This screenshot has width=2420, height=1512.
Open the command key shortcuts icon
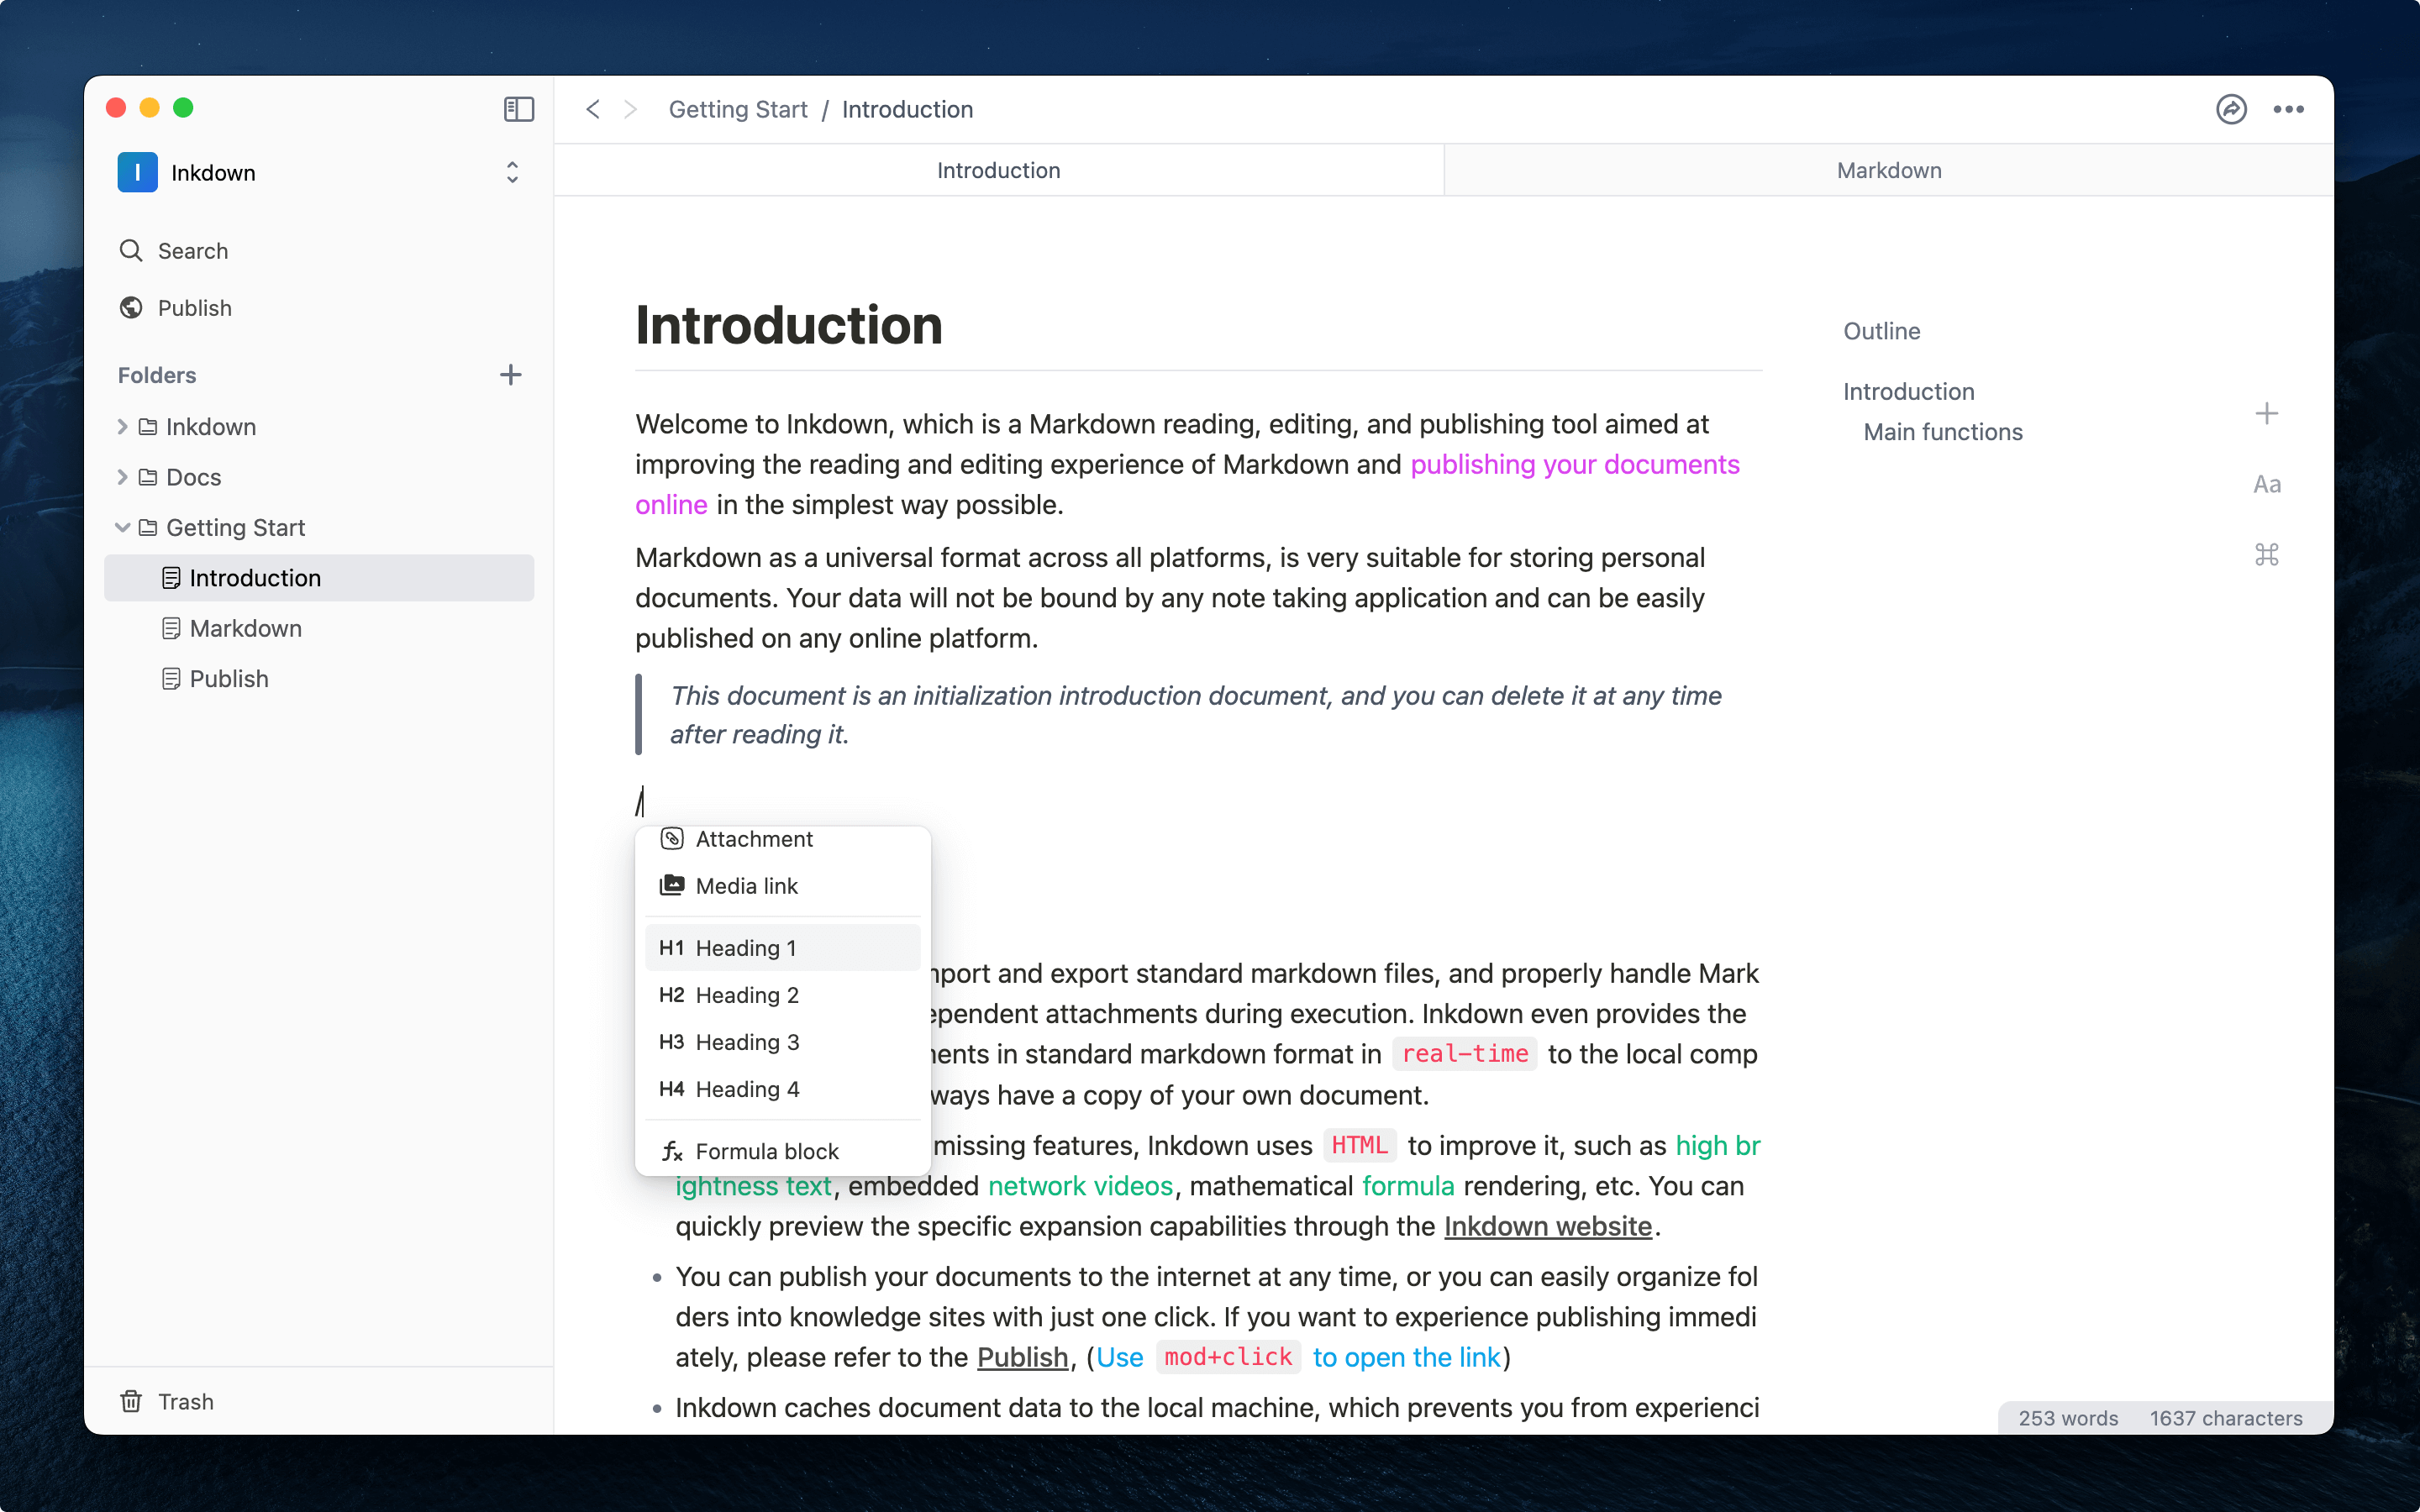coord(2266,554)
